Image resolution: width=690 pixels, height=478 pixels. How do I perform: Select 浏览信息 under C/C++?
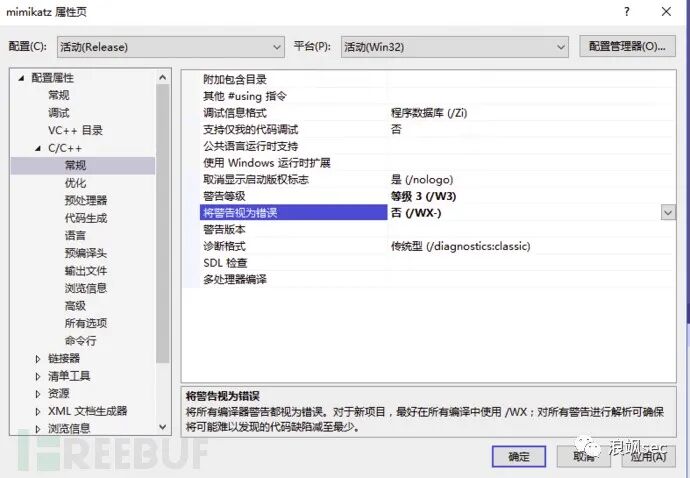pyautogui.click(x=86, y=288)
